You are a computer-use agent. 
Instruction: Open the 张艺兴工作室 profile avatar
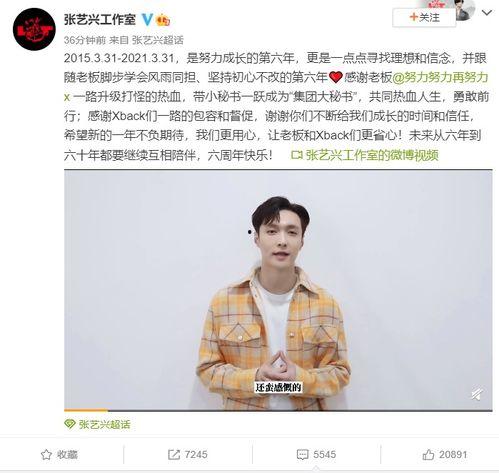[x=34, y=29]
